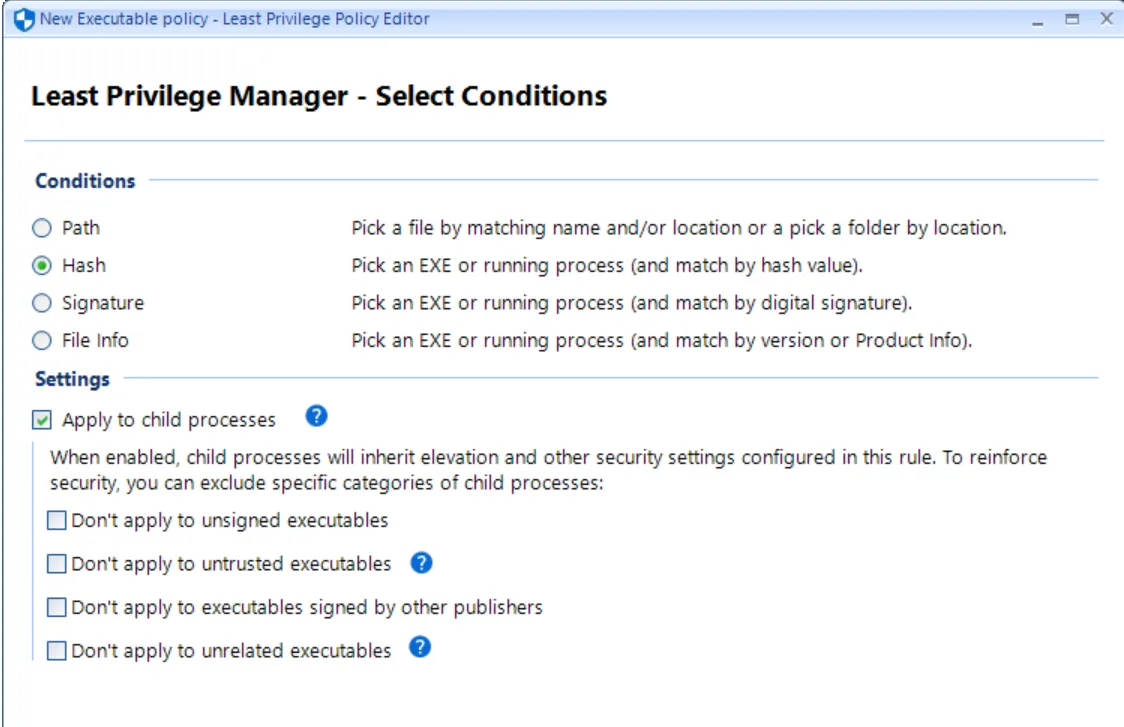Uncheck Apply to child processes
Image resolution: width=1124 pixels, height=727 pixels.
tap(44, 420)
